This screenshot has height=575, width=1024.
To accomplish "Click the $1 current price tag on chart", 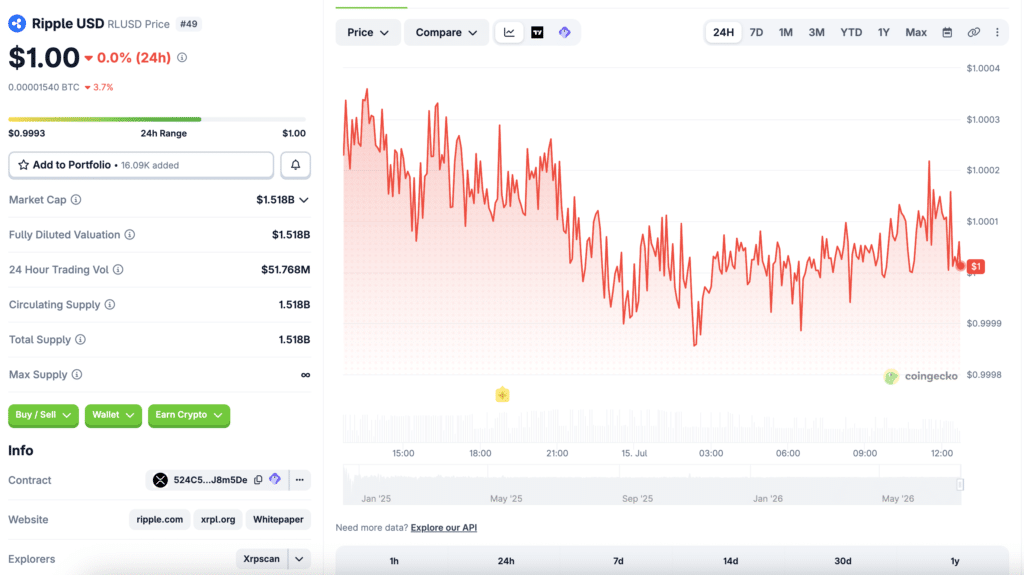I will (976, 266).
